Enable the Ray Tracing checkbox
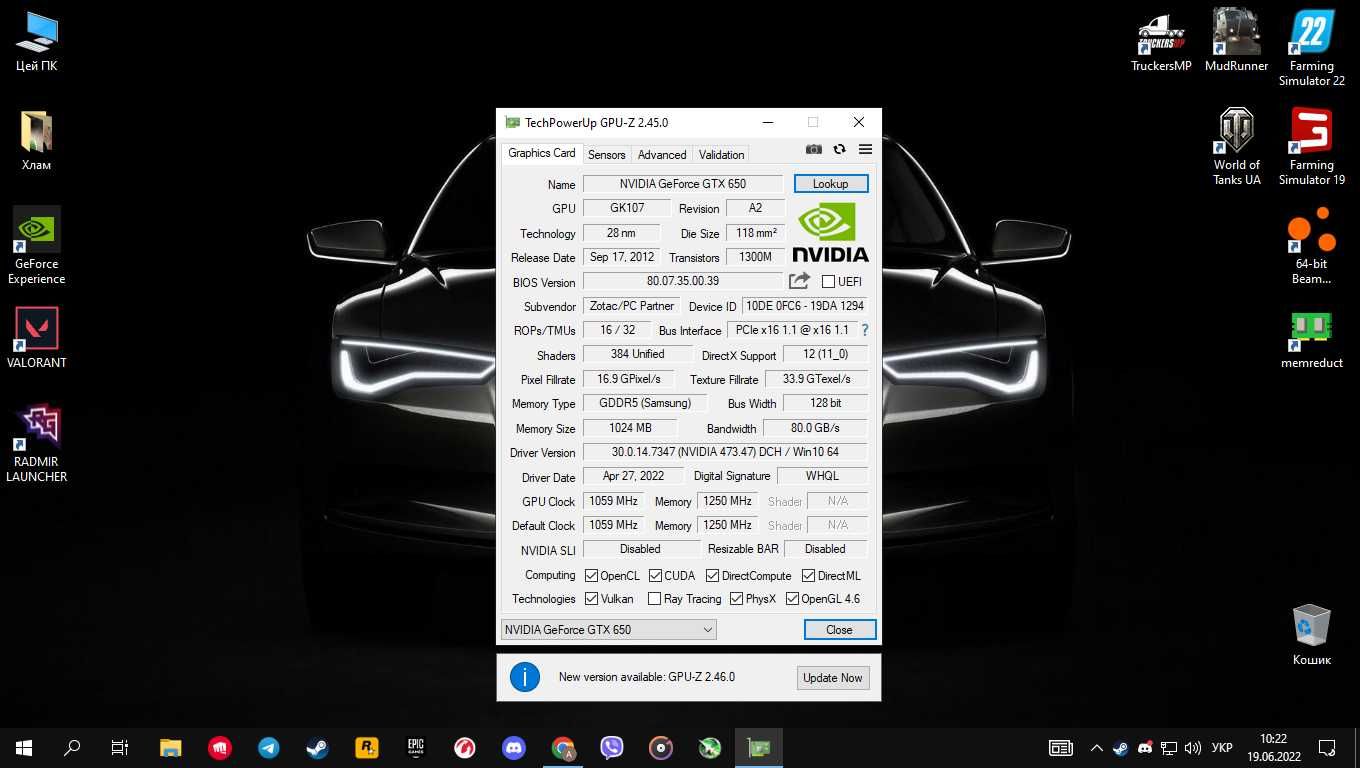 pos(654,599)
